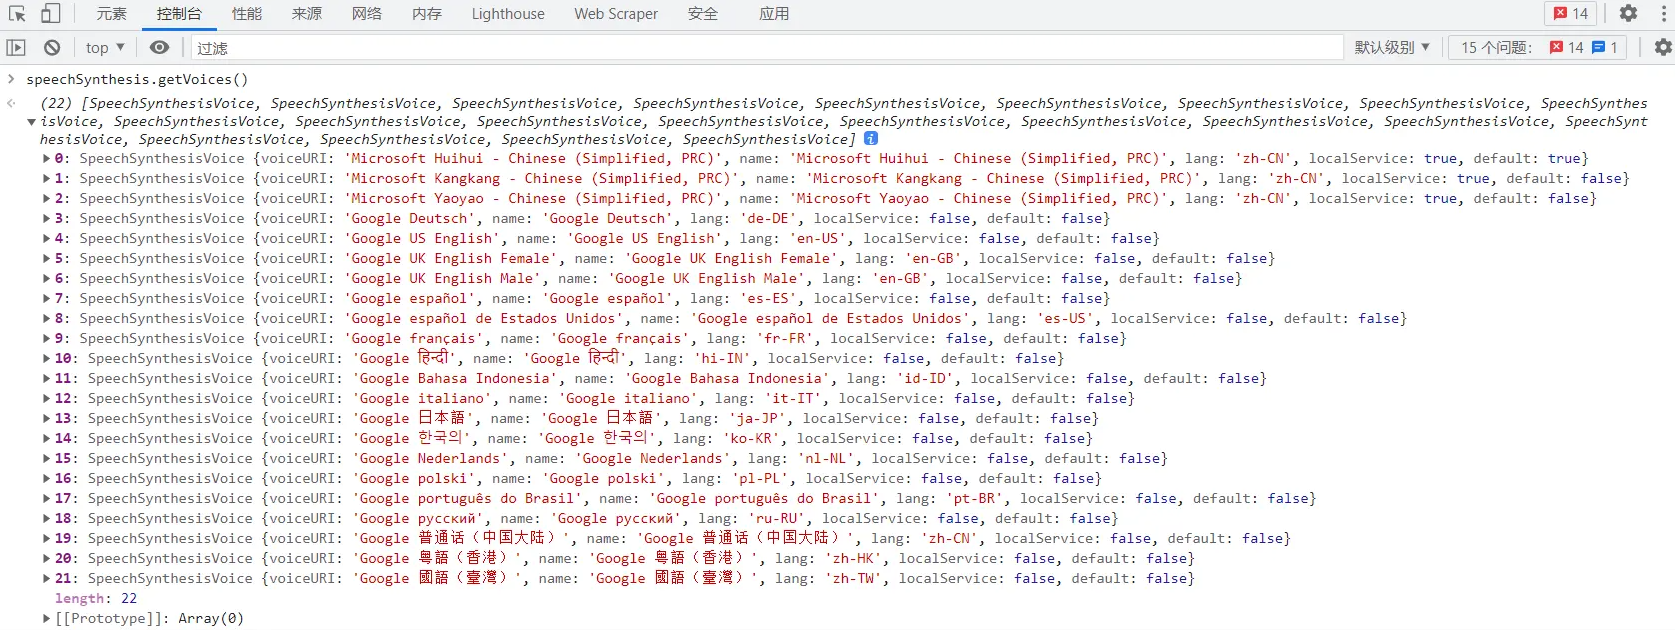Open console settings gear in the filter bar
This screenshot has width=1675, height=630.
pos(1663,47)
